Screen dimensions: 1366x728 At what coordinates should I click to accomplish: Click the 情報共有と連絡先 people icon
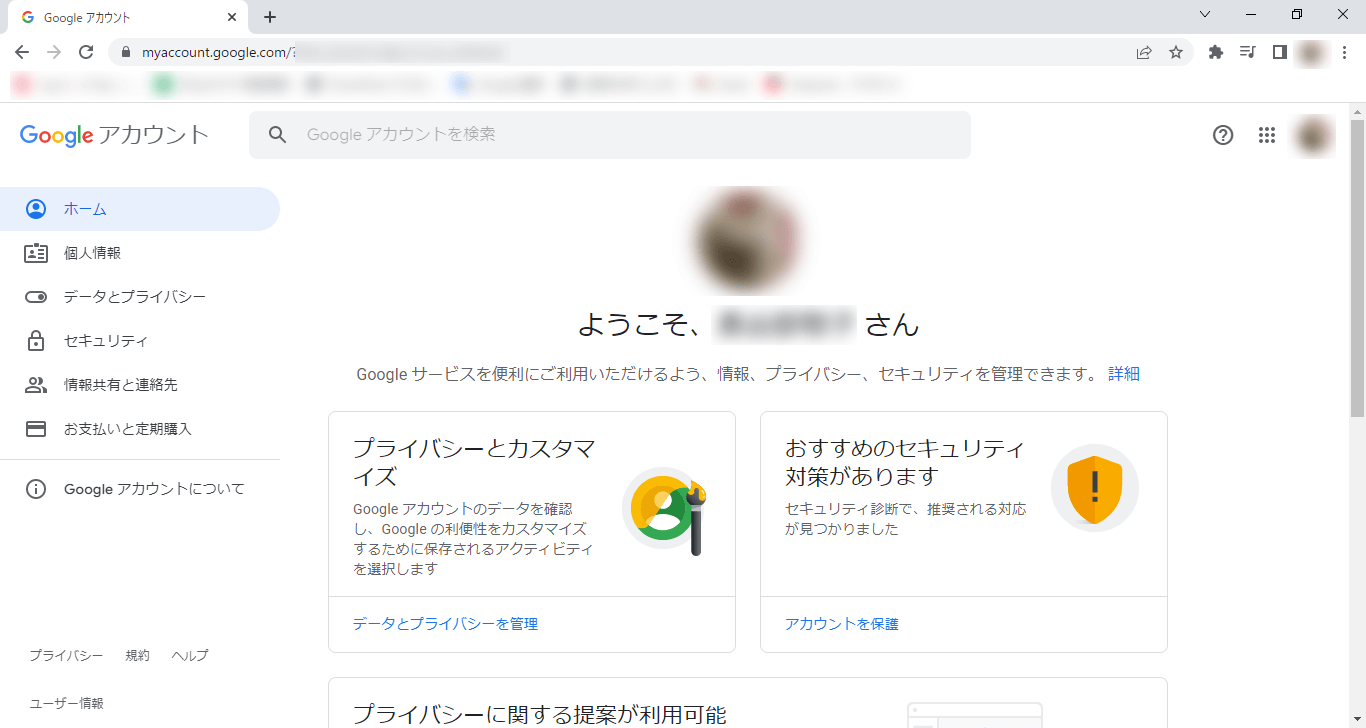coord(36,385)
